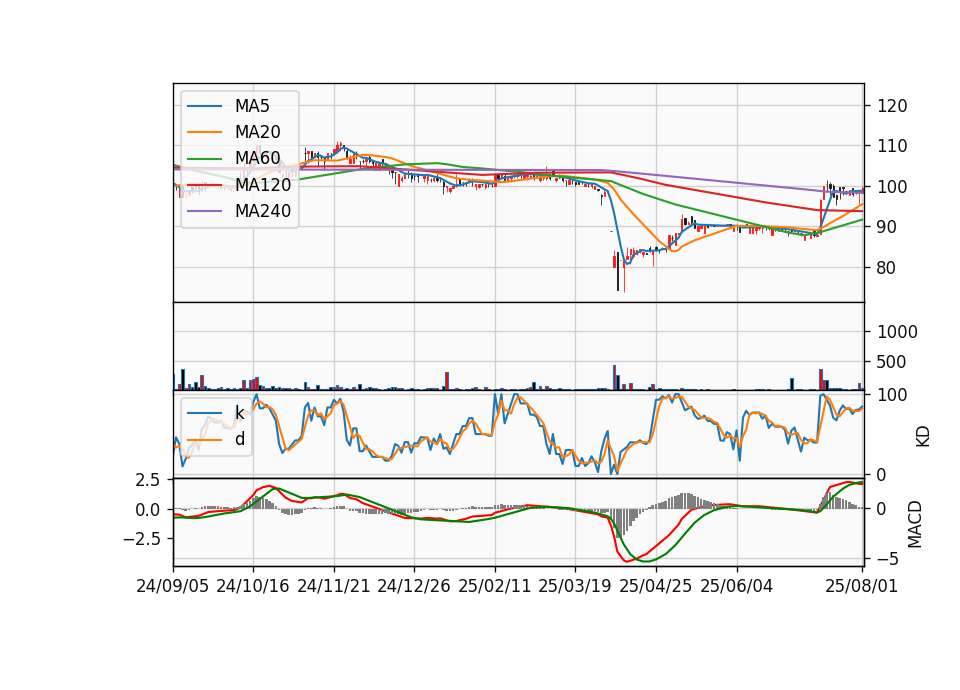Viewport: 960px width, 690px height.
Task: Click the 25/02/11 date label
Action: click(495, 586)
